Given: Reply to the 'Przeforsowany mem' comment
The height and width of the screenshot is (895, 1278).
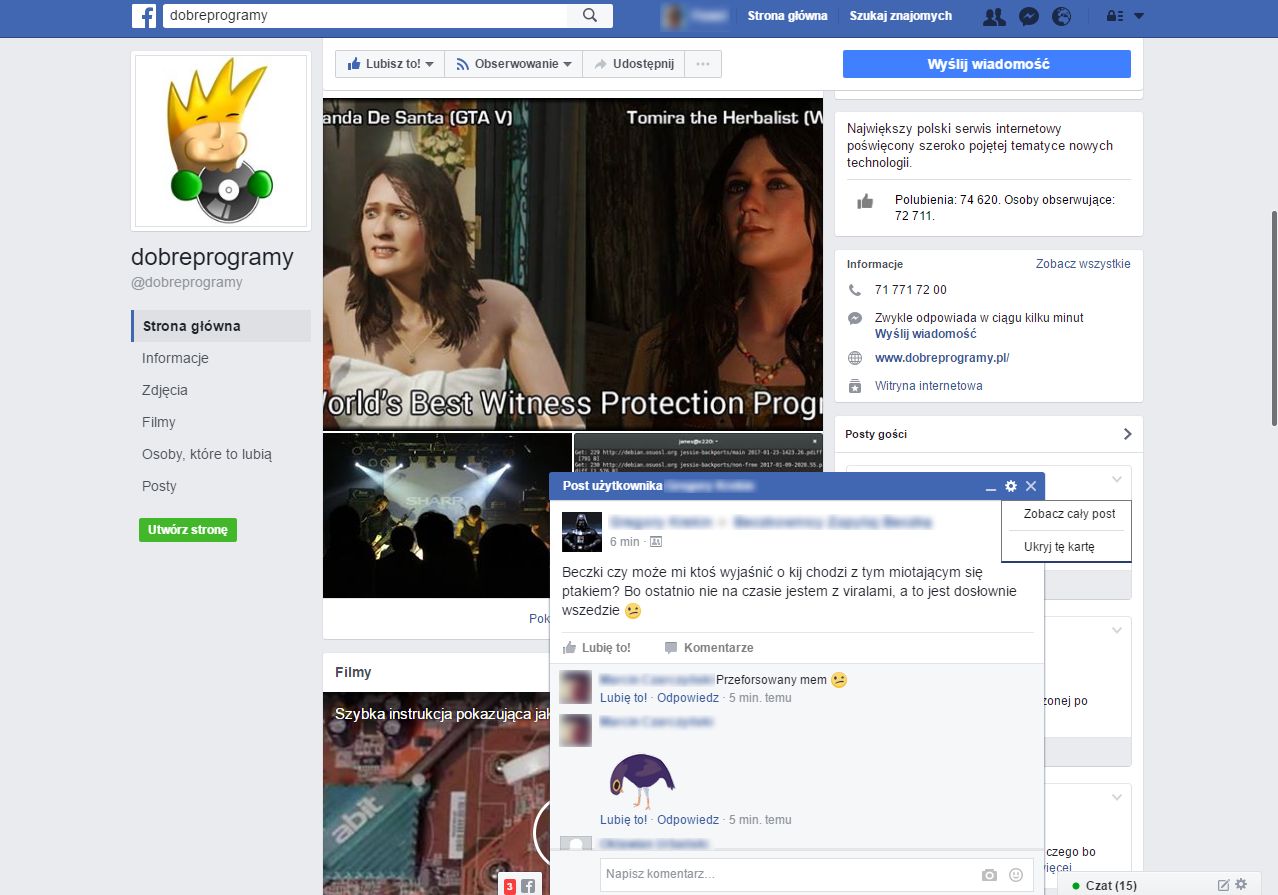Looking at the screenshot, I should click(x=688, y=698).
